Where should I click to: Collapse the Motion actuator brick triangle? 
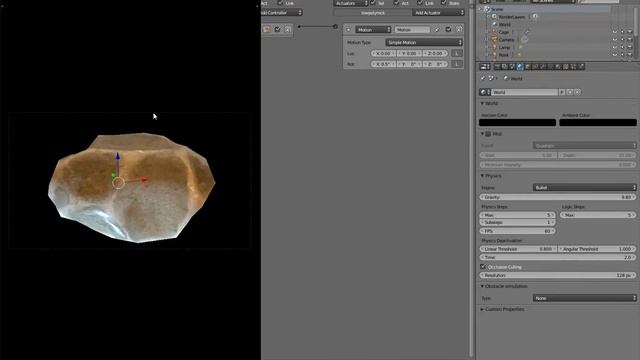(x=348, y=29)
